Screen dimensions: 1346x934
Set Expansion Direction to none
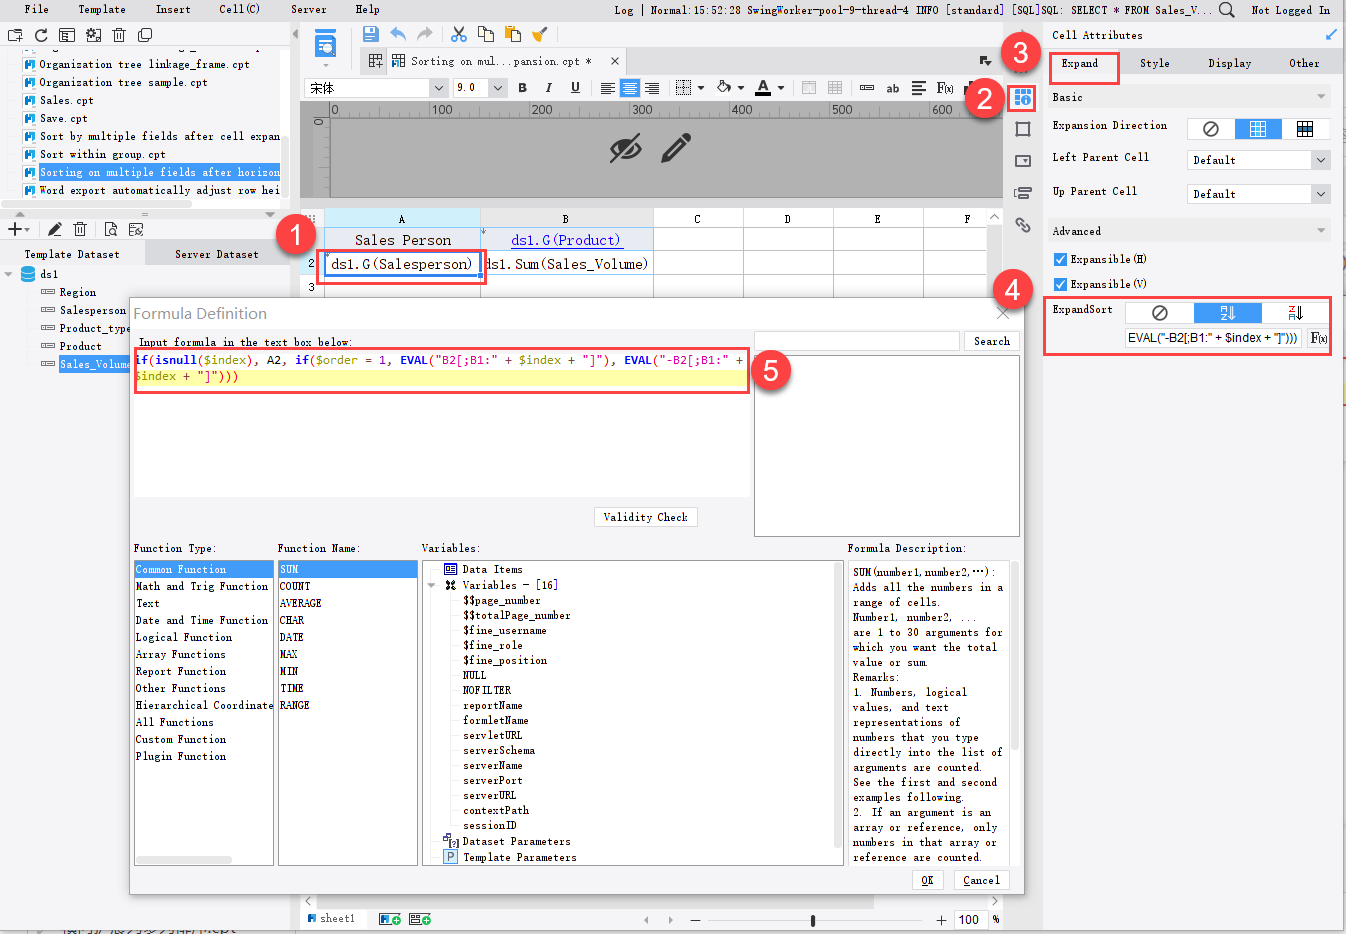tap(1211, 129)
